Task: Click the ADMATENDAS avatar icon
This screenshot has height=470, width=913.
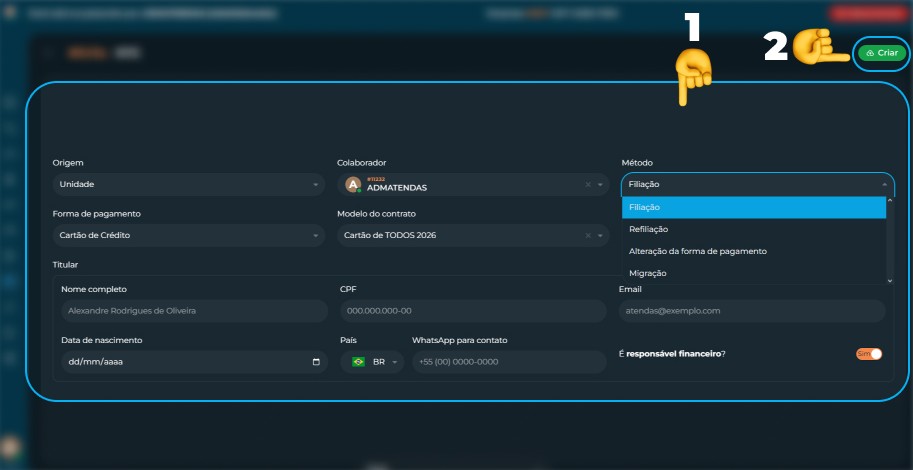Action: 353,184
